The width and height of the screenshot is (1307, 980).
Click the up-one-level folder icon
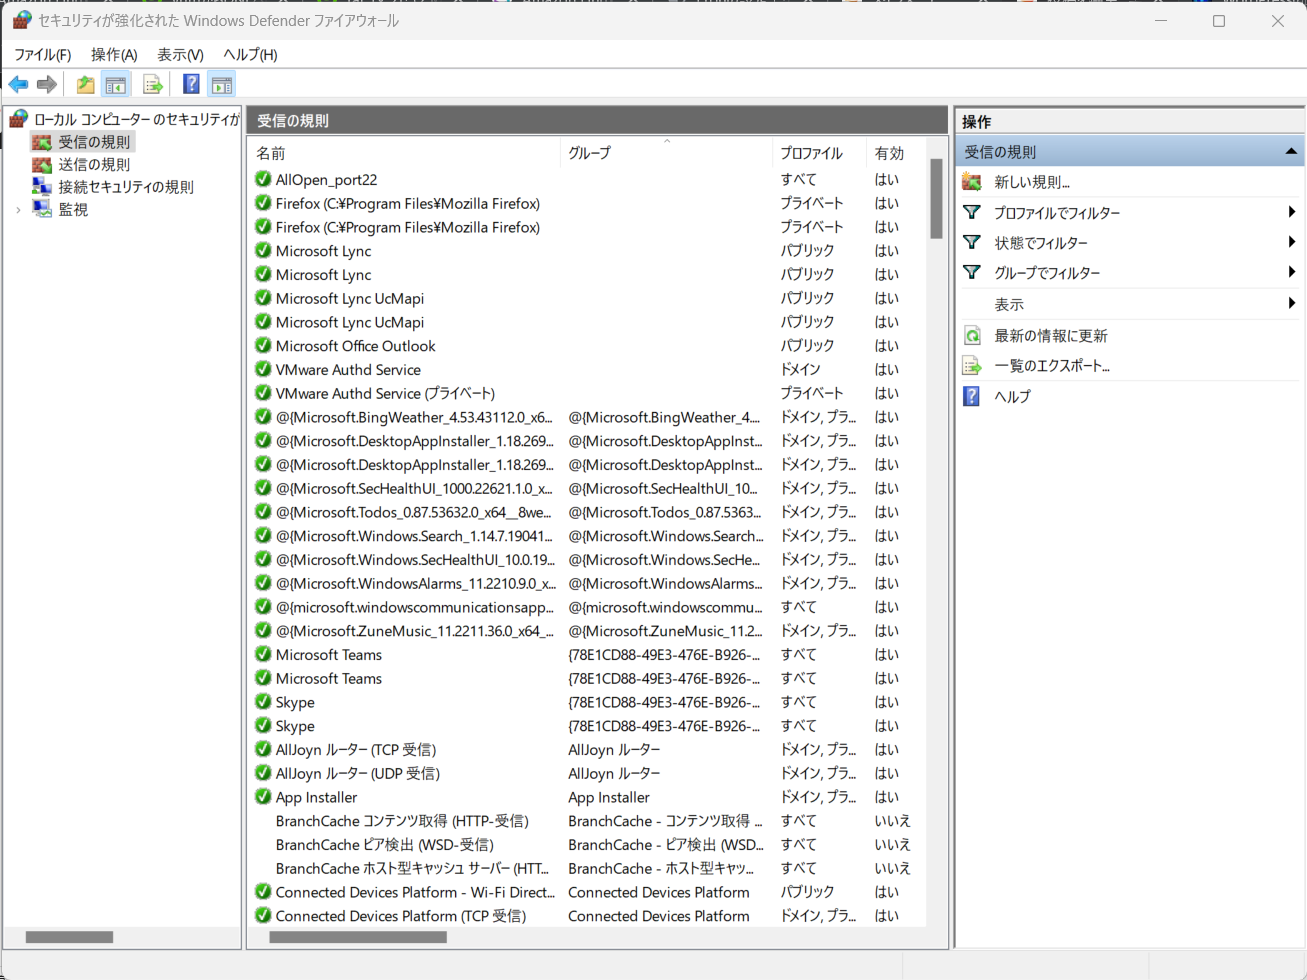click(85, 85)
